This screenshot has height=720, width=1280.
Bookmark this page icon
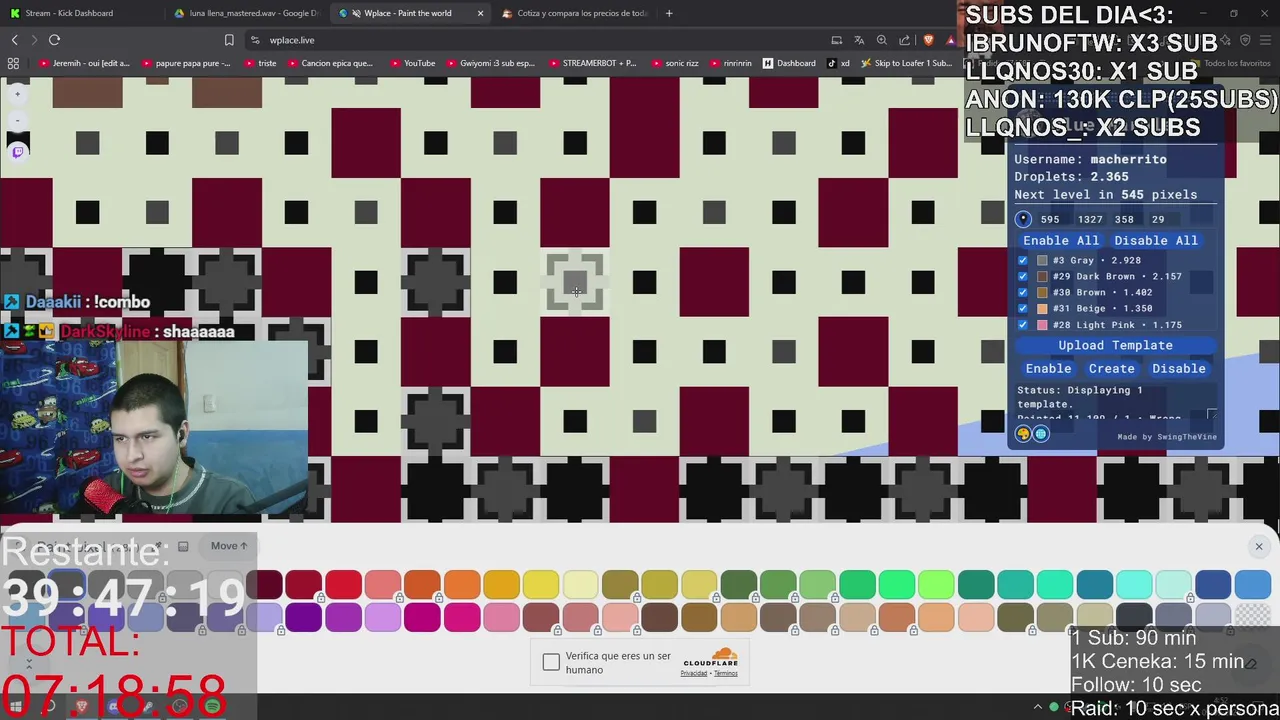[x=229, y=40]
